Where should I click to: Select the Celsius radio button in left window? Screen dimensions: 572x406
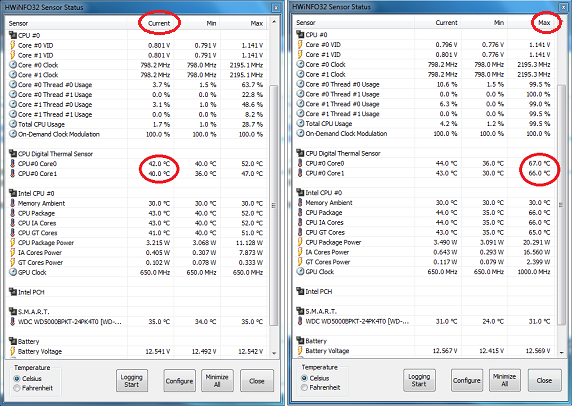pos(16,379)
